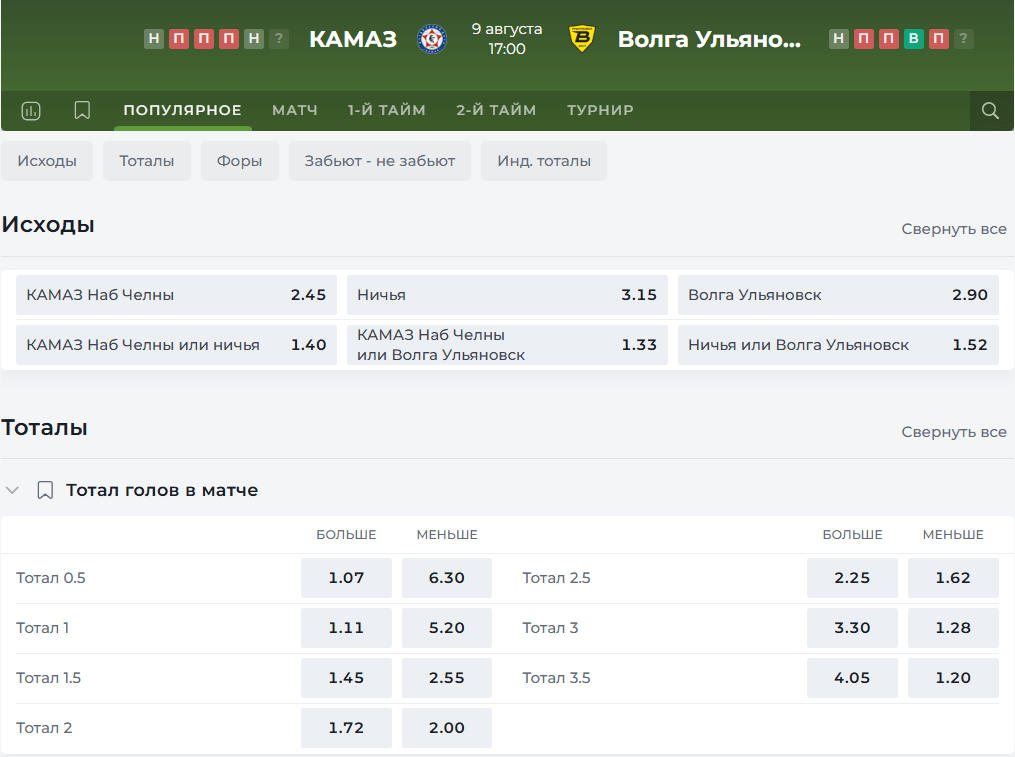
Task: Open the match statistics chart icon
Action: [31, 111]
